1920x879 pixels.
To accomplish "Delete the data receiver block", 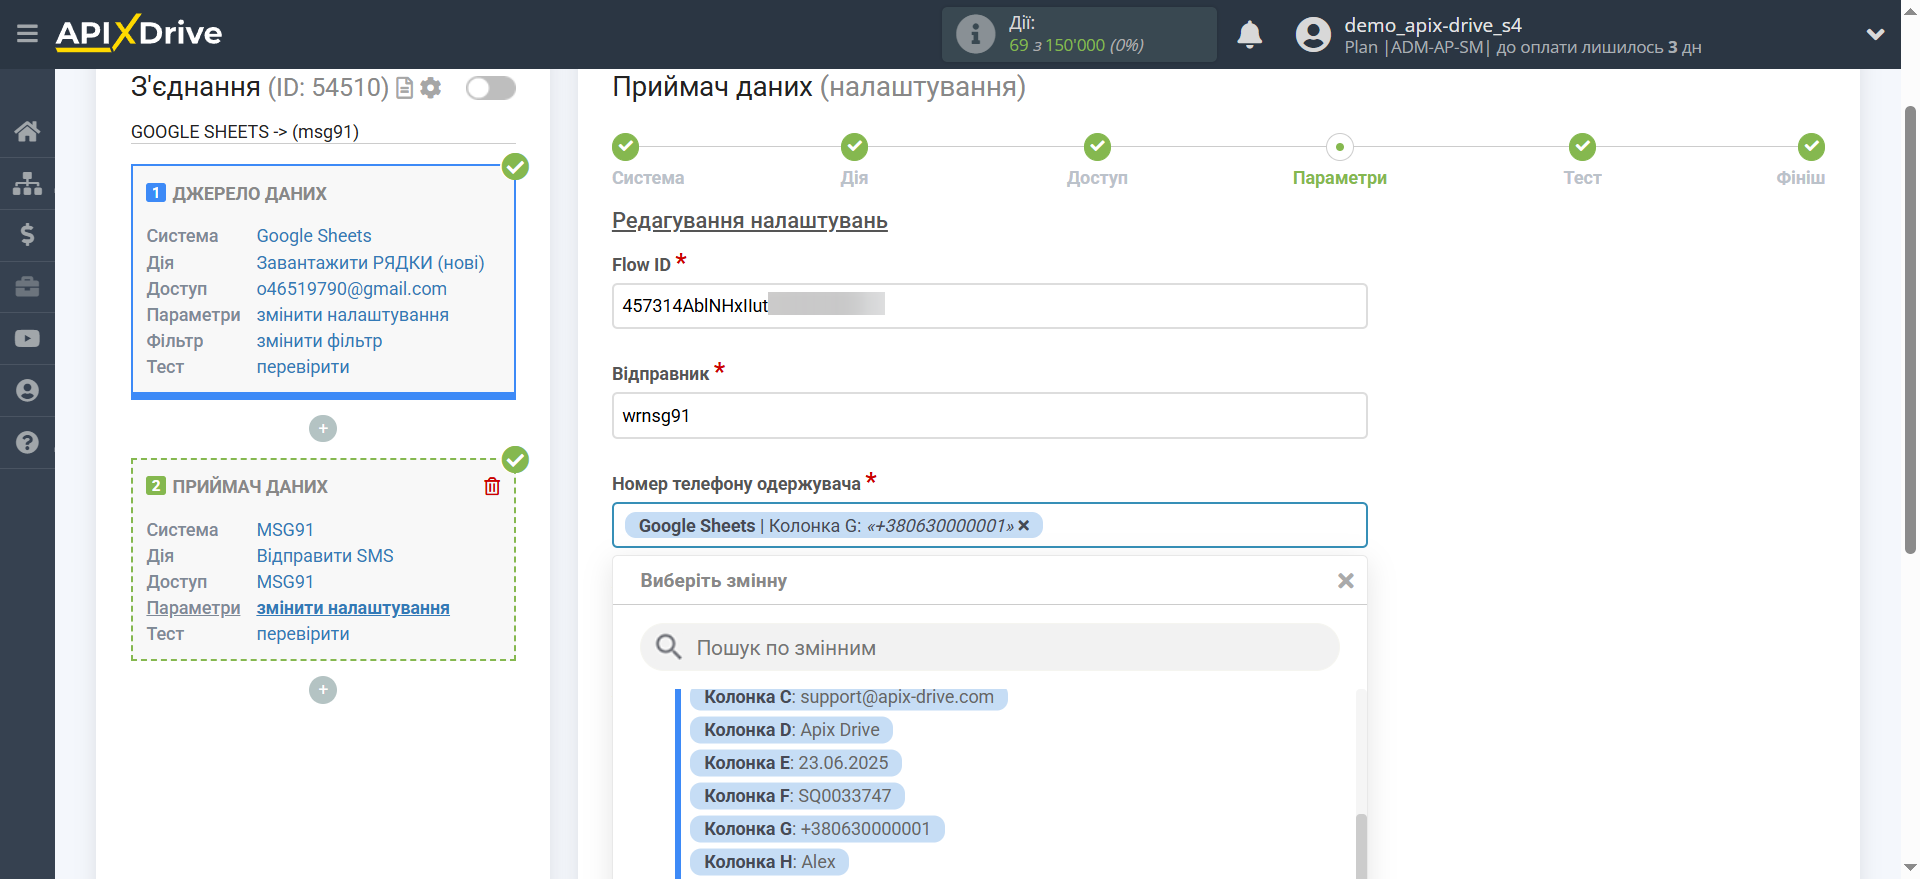I will [492, 487].
